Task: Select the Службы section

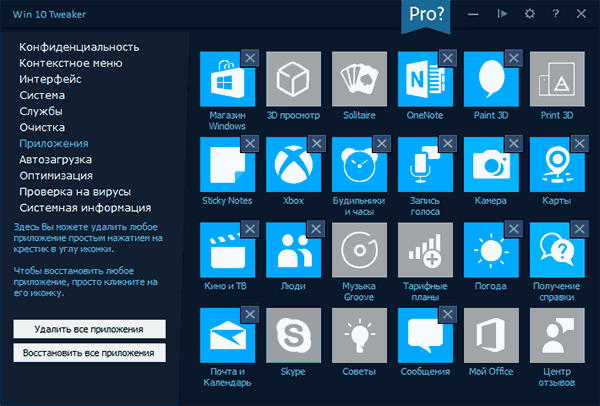Action: point(41,111)
